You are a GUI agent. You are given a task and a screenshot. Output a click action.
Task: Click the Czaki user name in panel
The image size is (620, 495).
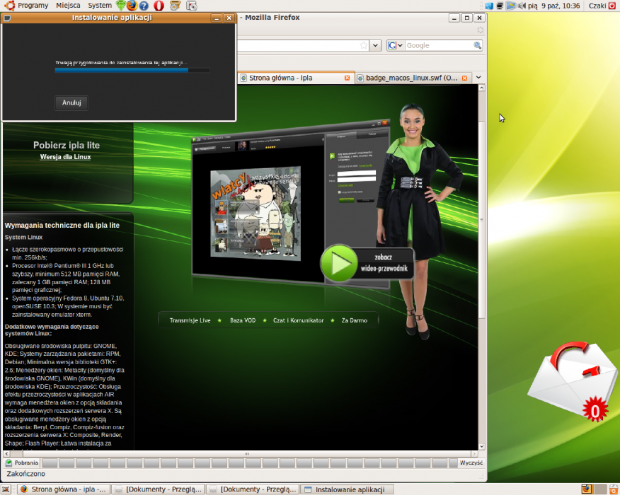pos(597,6)
